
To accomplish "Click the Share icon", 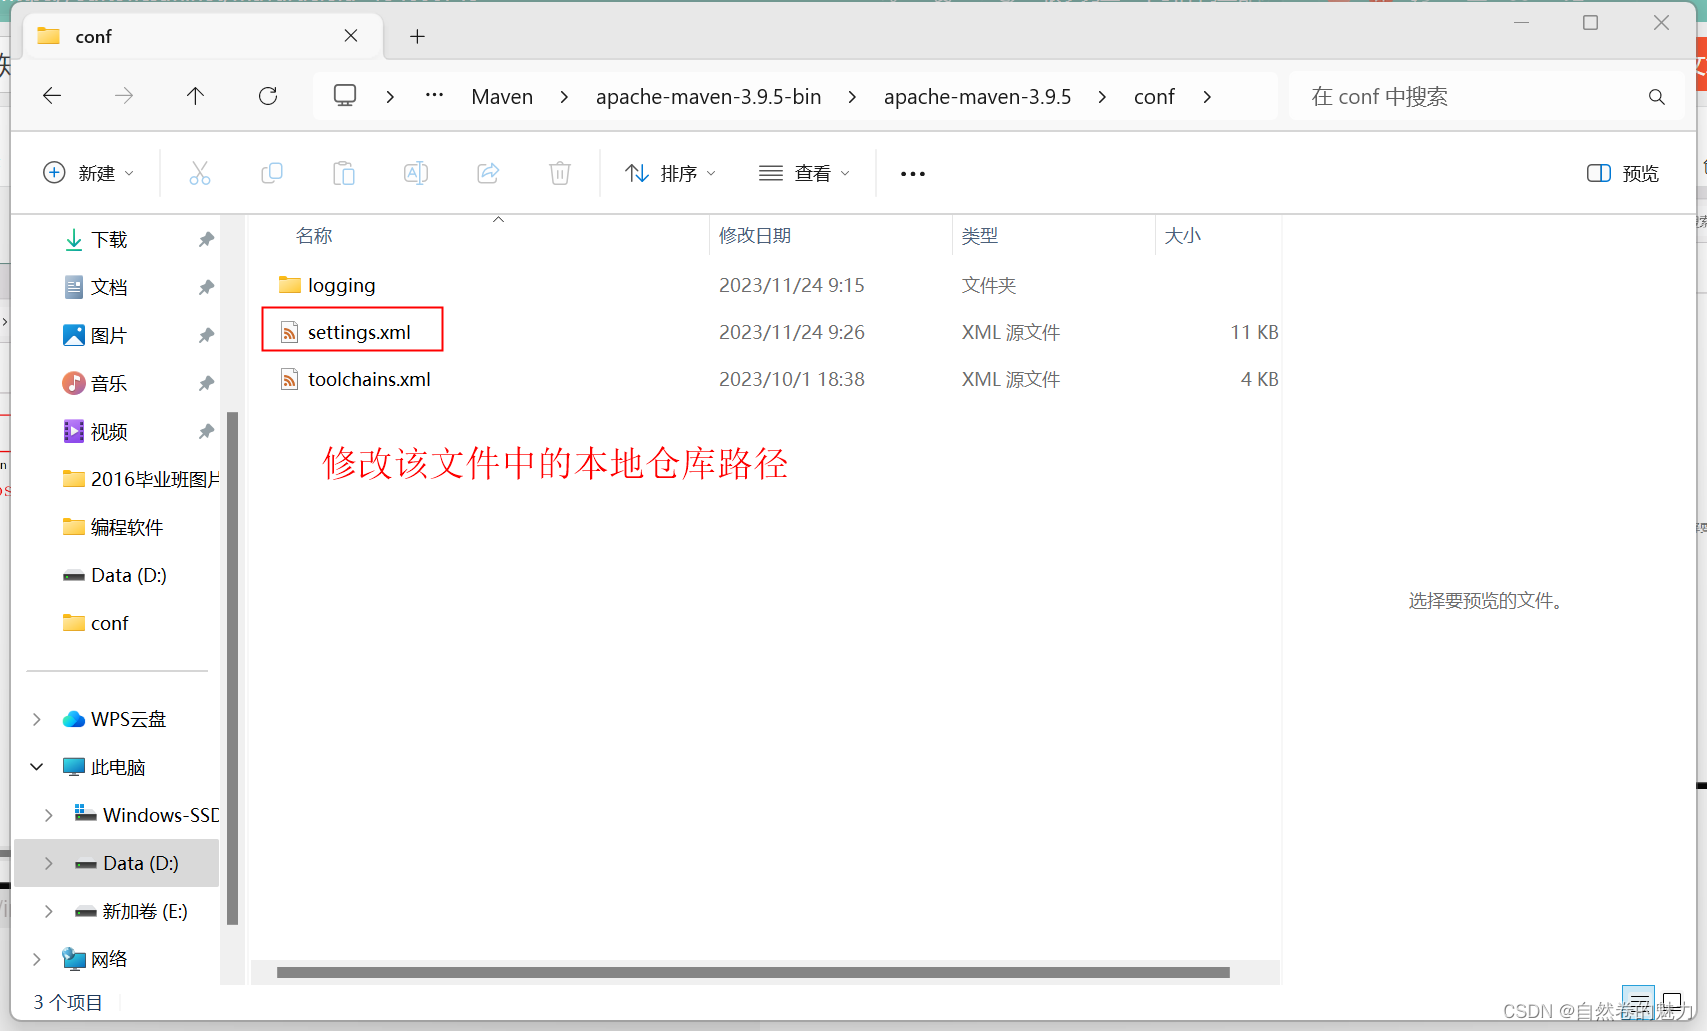I will coord(488,173).
